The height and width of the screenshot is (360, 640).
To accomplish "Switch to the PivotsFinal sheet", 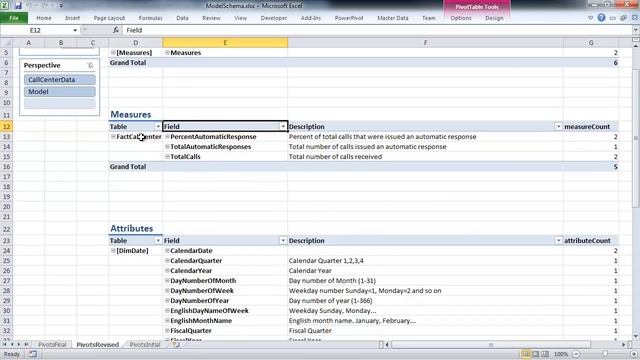I will (x=52, y=344).
